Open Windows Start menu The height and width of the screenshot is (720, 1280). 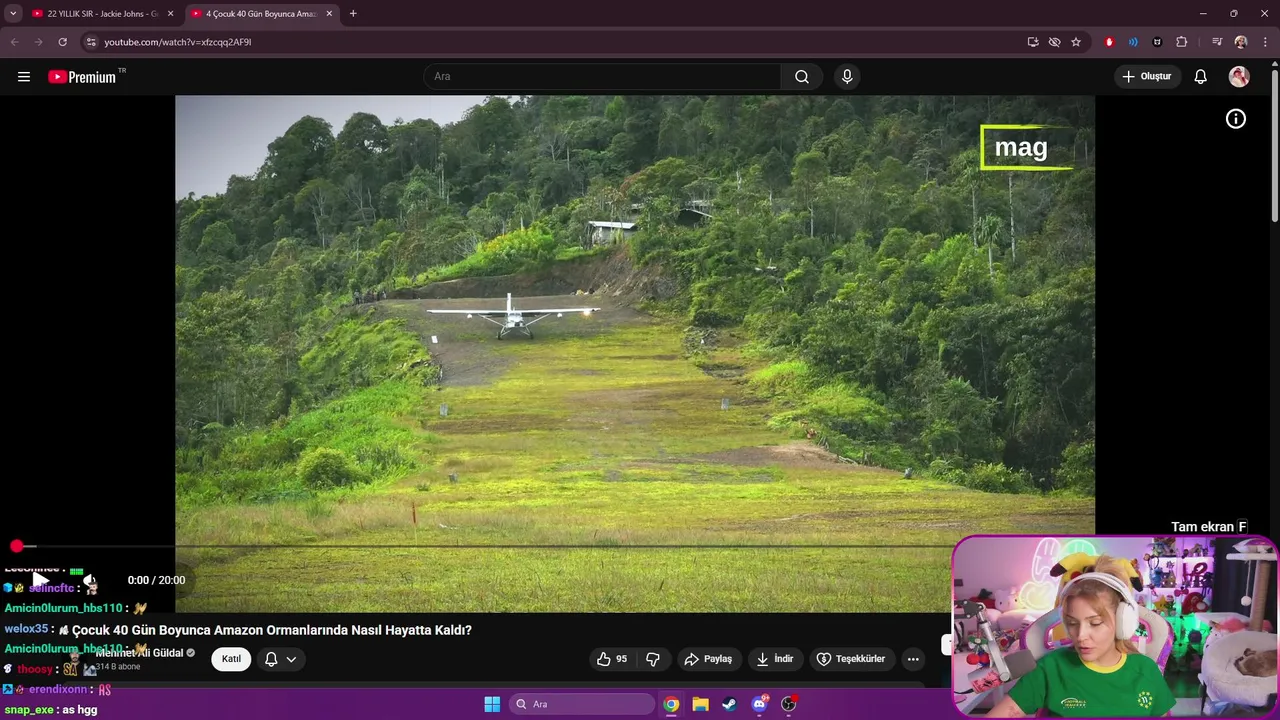tap(492, 704)
